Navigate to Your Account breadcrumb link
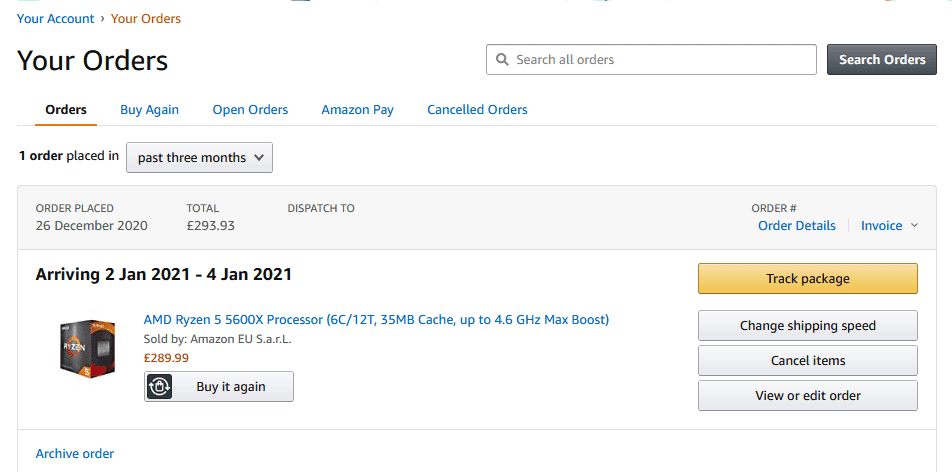Image resolution: width=952 pixels, height=472 pixels. pyautogui.click(x=56, y=19)
